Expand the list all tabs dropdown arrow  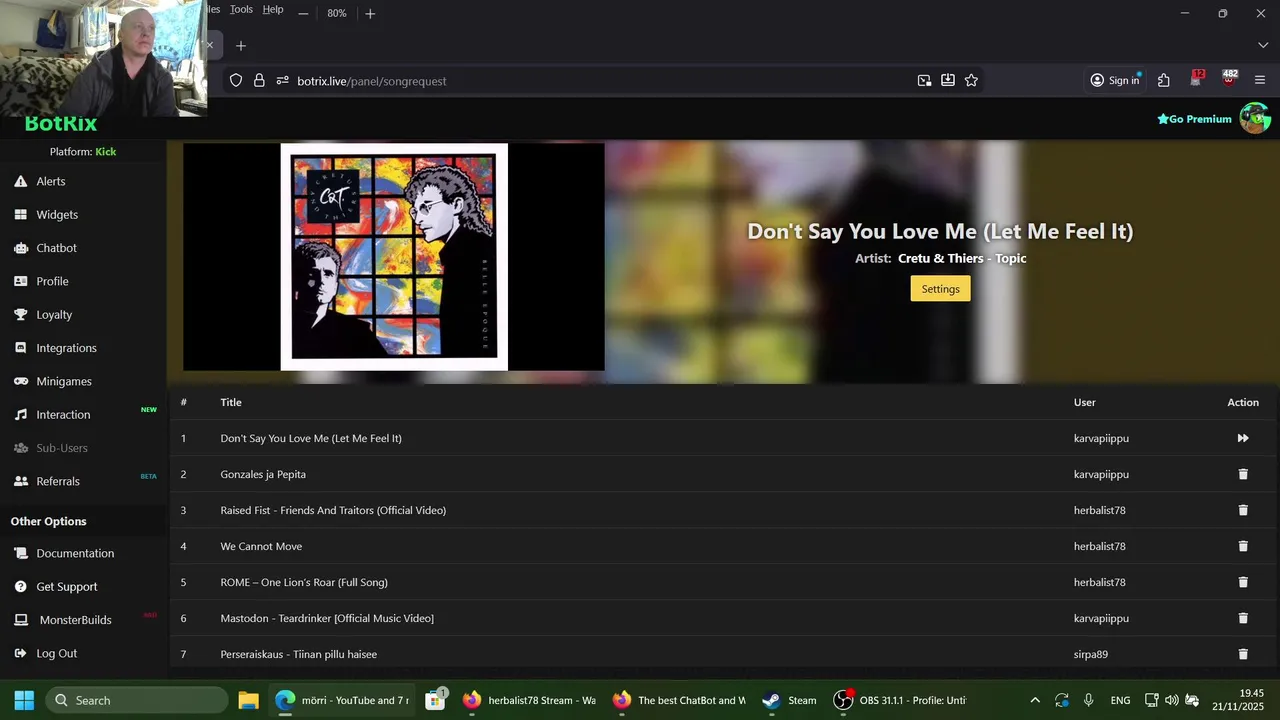click(x=1263, y=46)
